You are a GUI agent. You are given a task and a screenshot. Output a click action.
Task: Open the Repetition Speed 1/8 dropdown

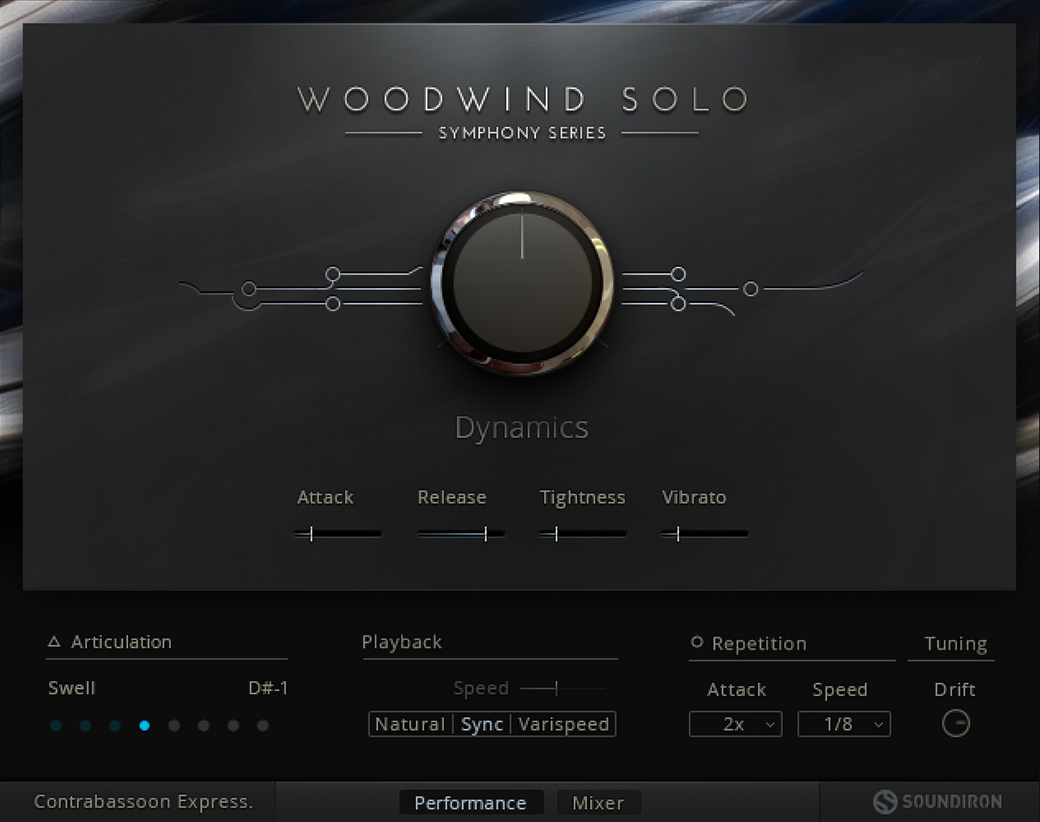pos(844,724)
